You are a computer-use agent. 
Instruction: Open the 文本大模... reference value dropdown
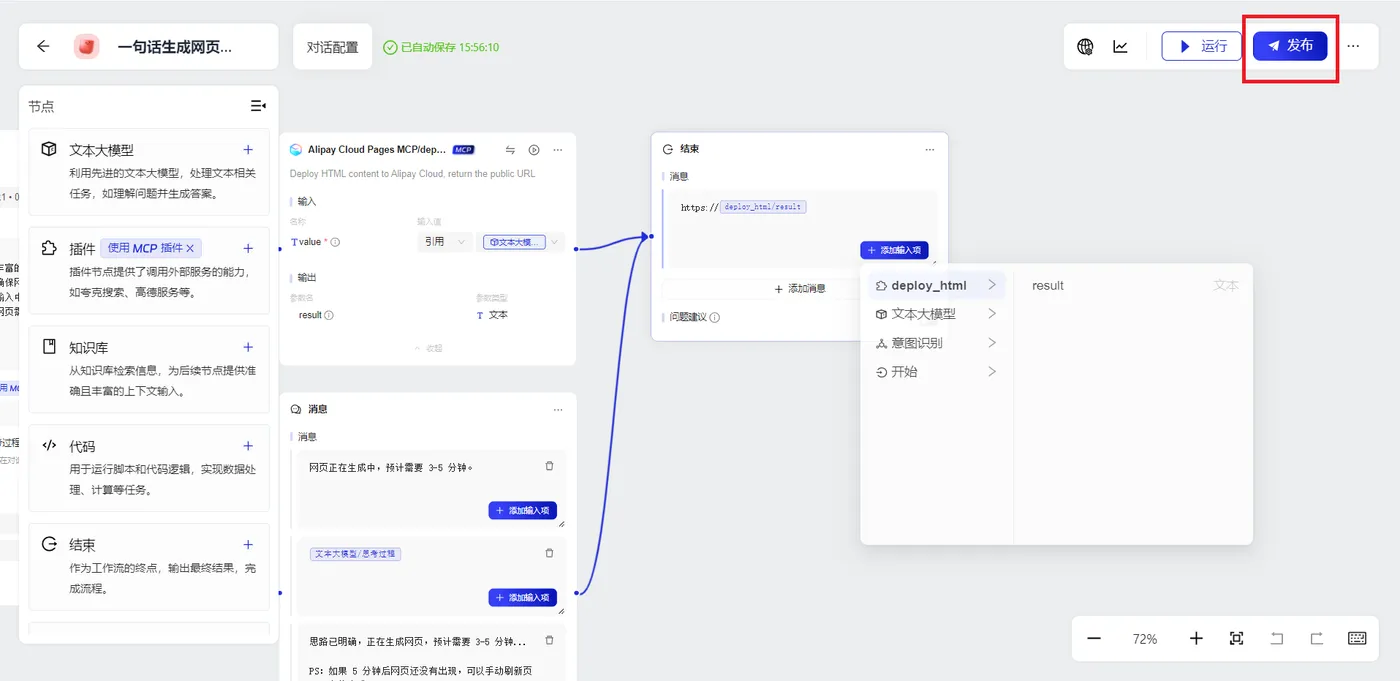click(522, 242)
